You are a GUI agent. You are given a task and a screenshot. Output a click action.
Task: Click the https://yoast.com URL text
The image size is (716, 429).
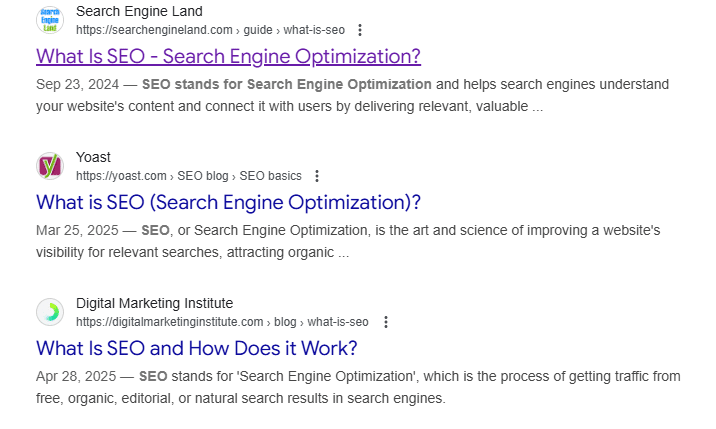[121, 176]
